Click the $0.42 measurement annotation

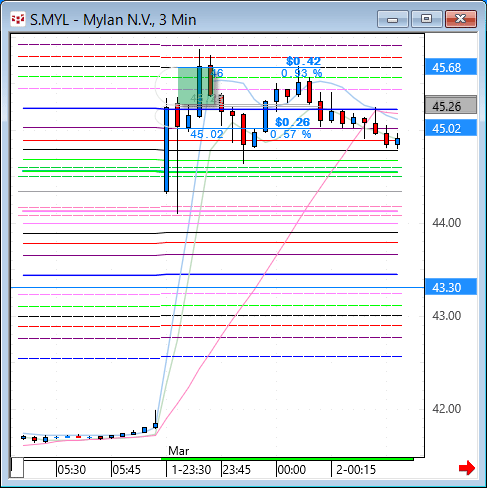303,61
